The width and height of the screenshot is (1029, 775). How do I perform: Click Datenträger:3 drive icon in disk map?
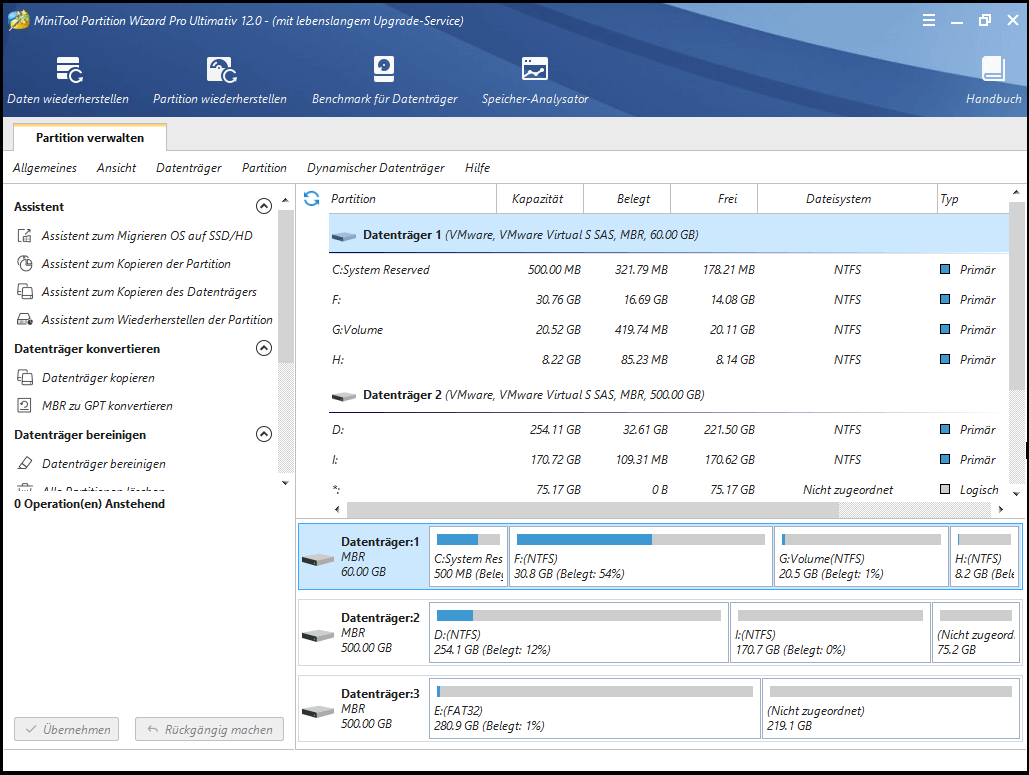coord(318,711)
